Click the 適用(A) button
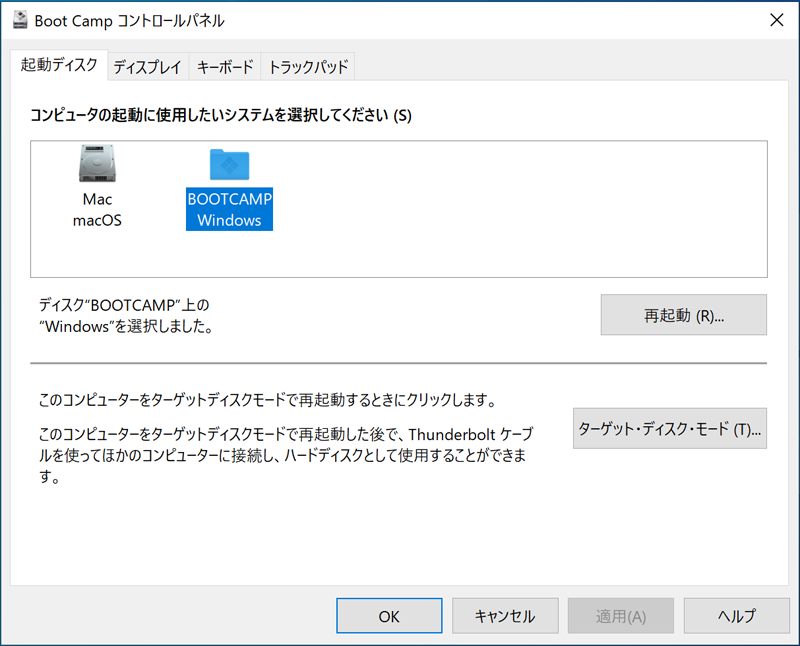The height and width of the screenshot is (646, 800). [620, 616]
